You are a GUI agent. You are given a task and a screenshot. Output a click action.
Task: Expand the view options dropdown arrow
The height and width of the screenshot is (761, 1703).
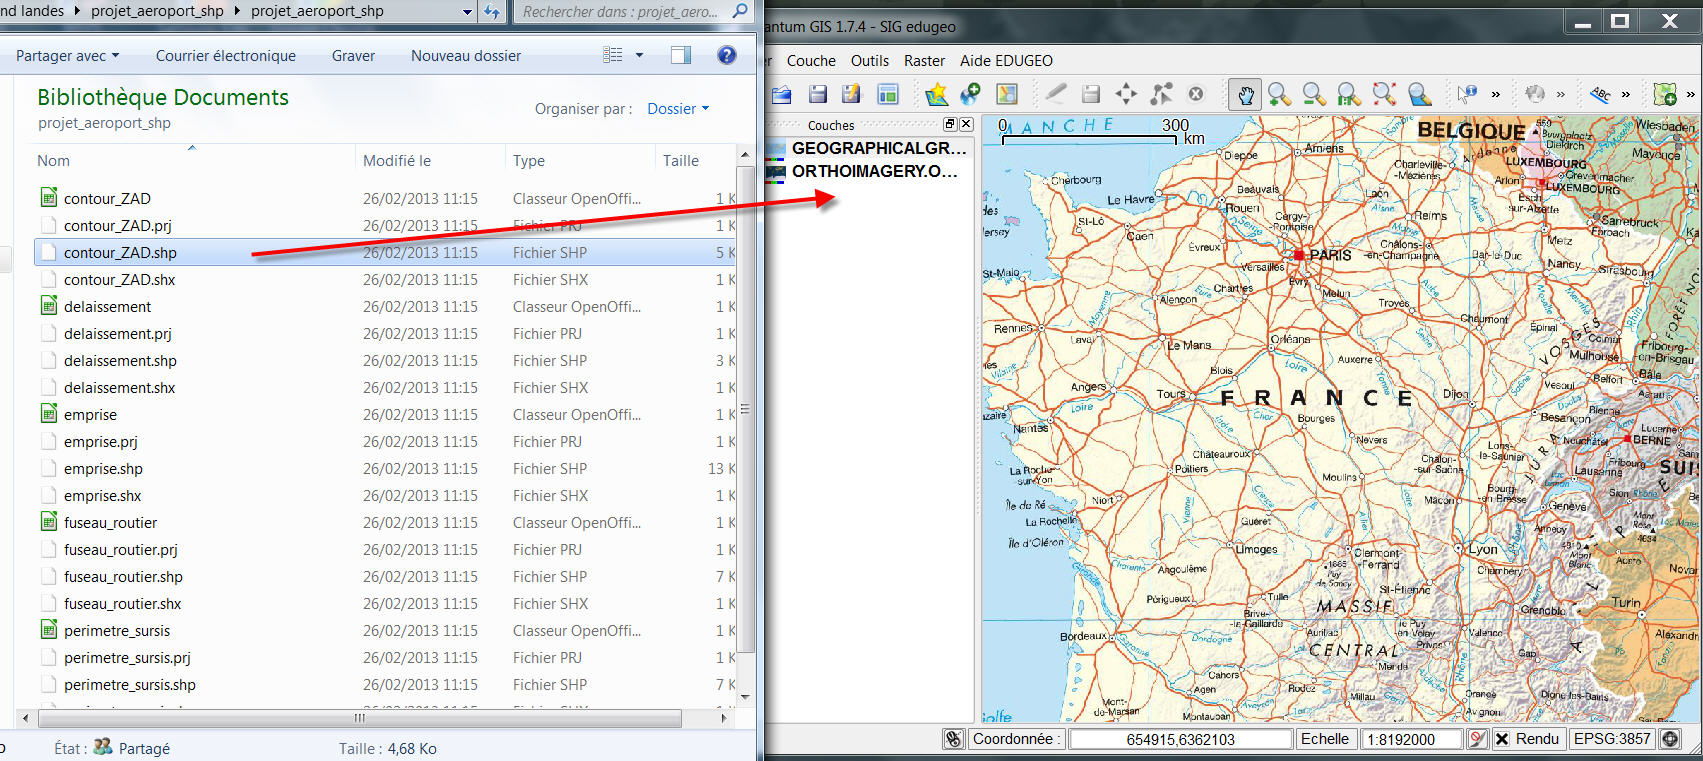coord(639,55)
